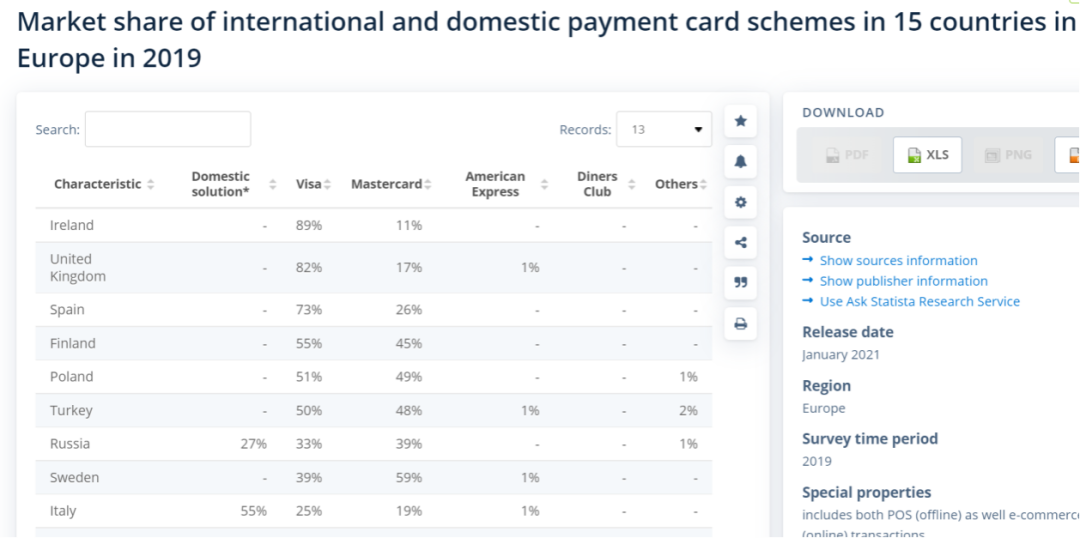
Task: Sort table by Mastercard column
Action: 391,184
